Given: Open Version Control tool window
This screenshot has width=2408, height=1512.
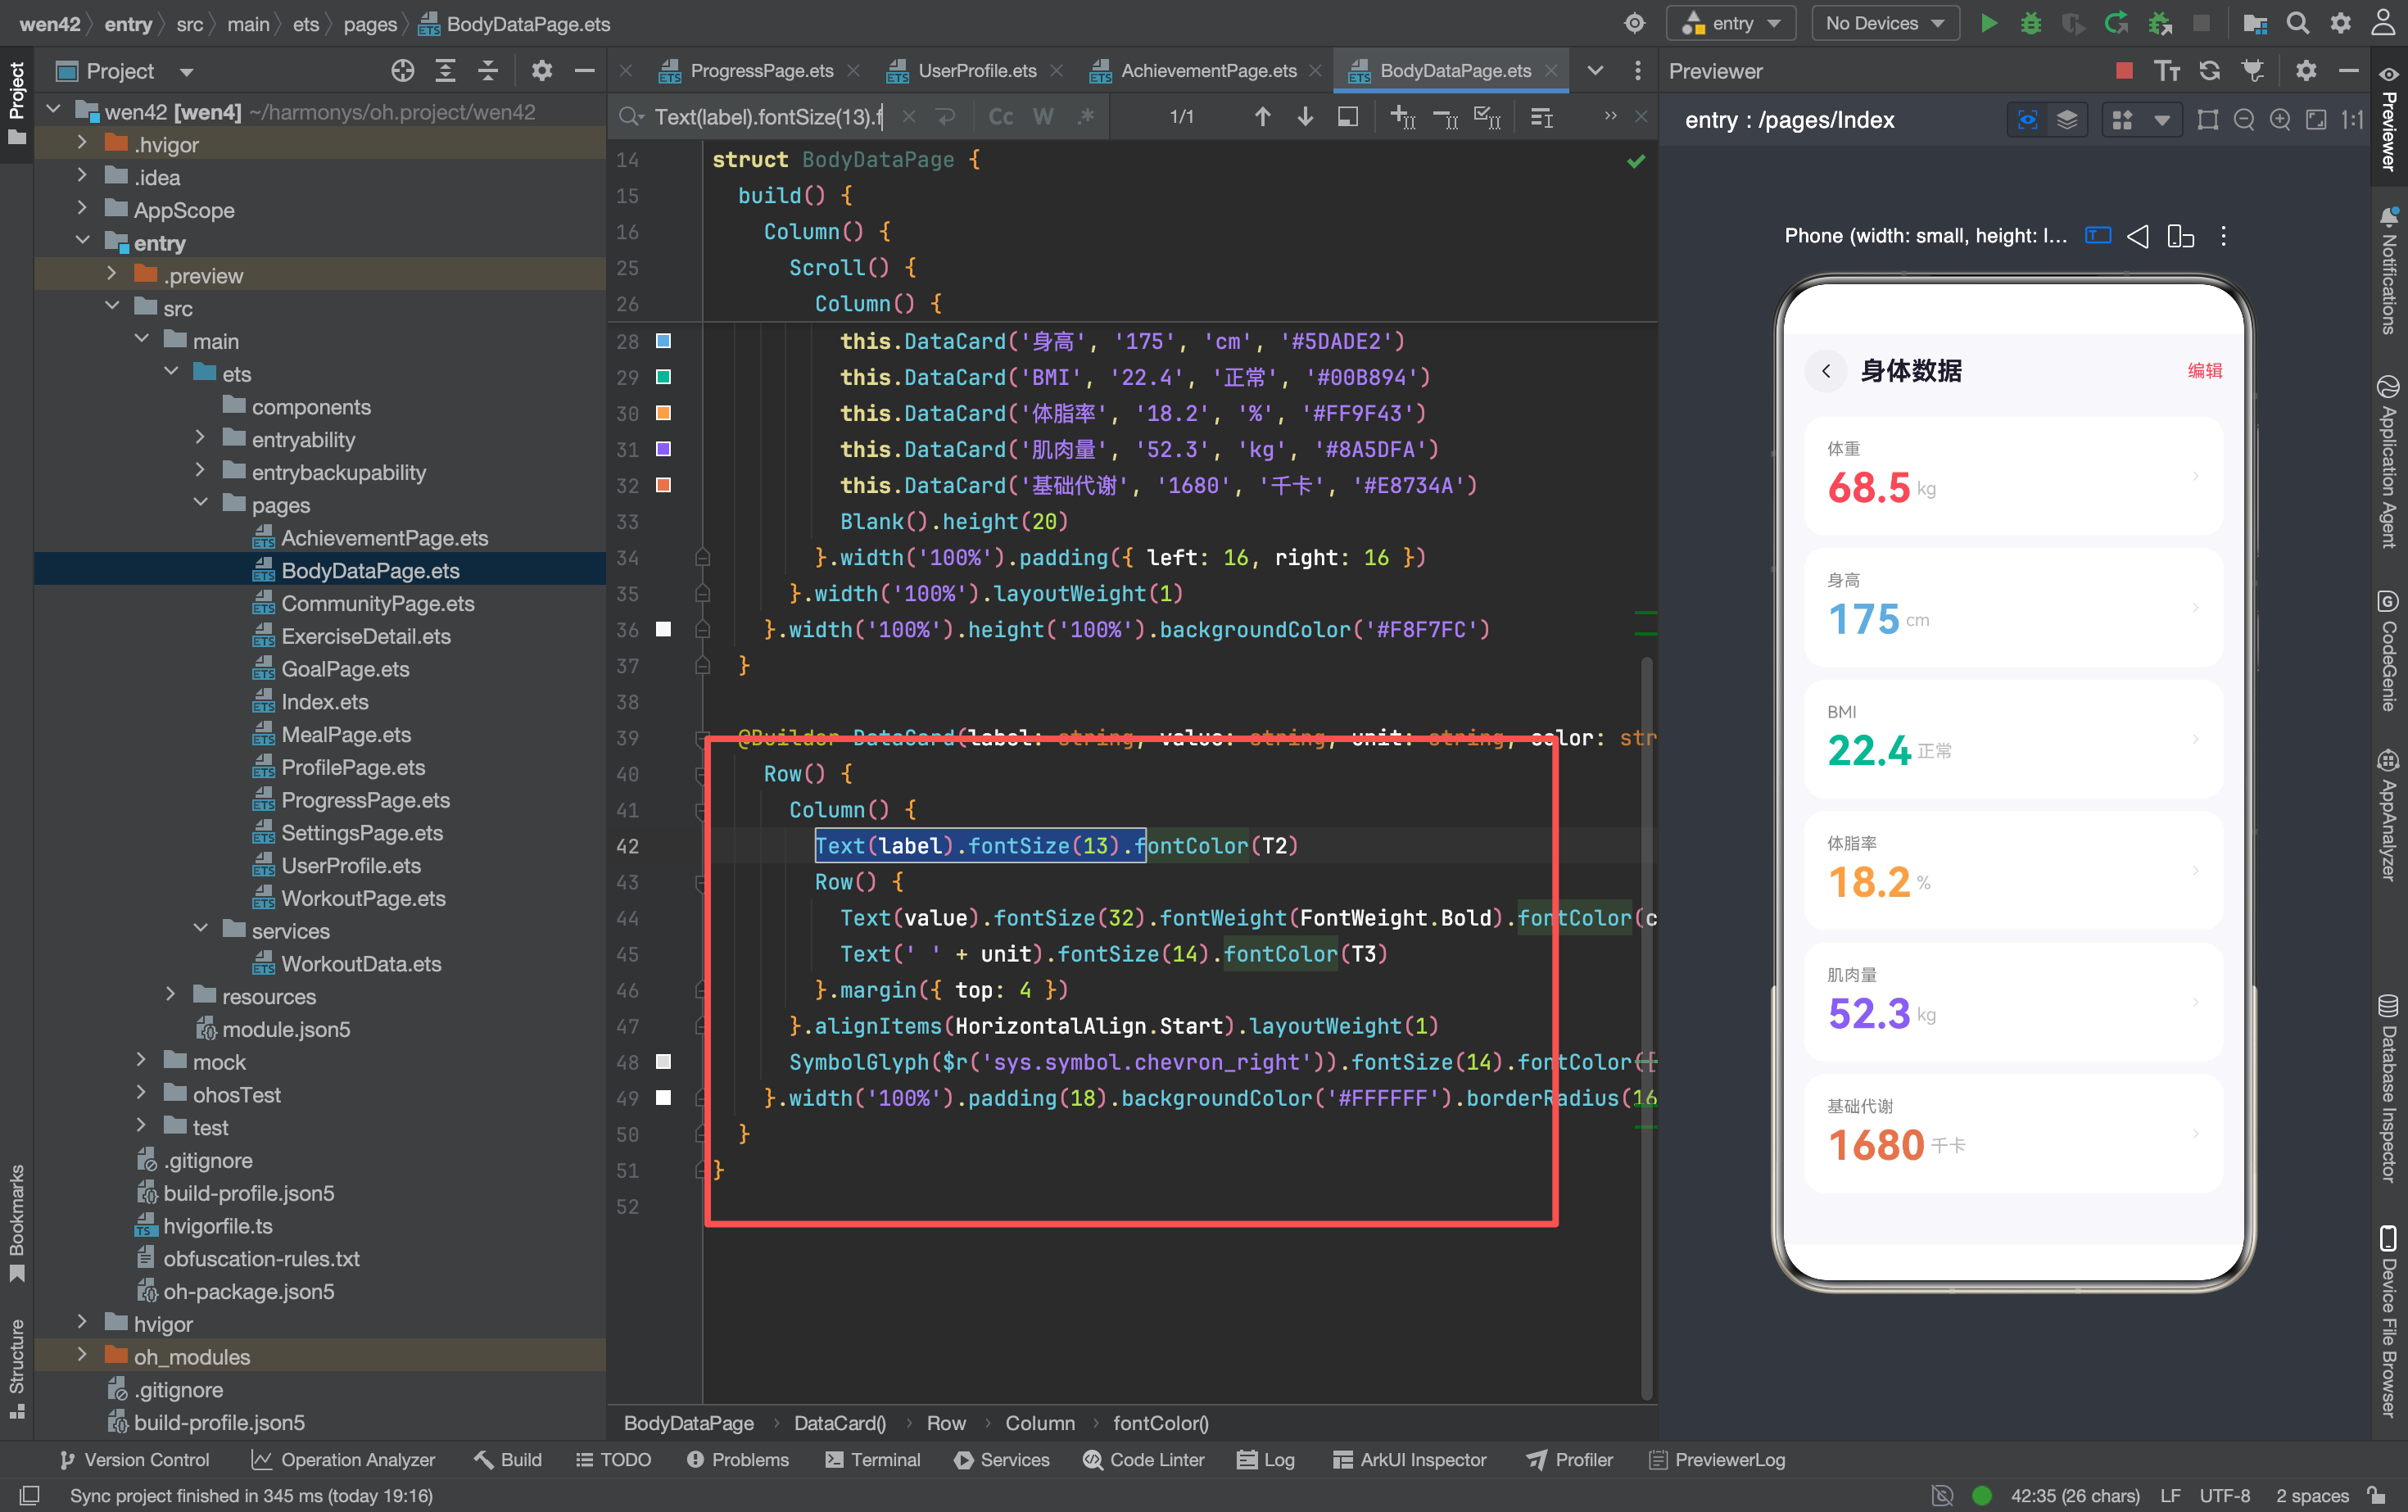Looking at the screenshot, I should (135, 1460).
